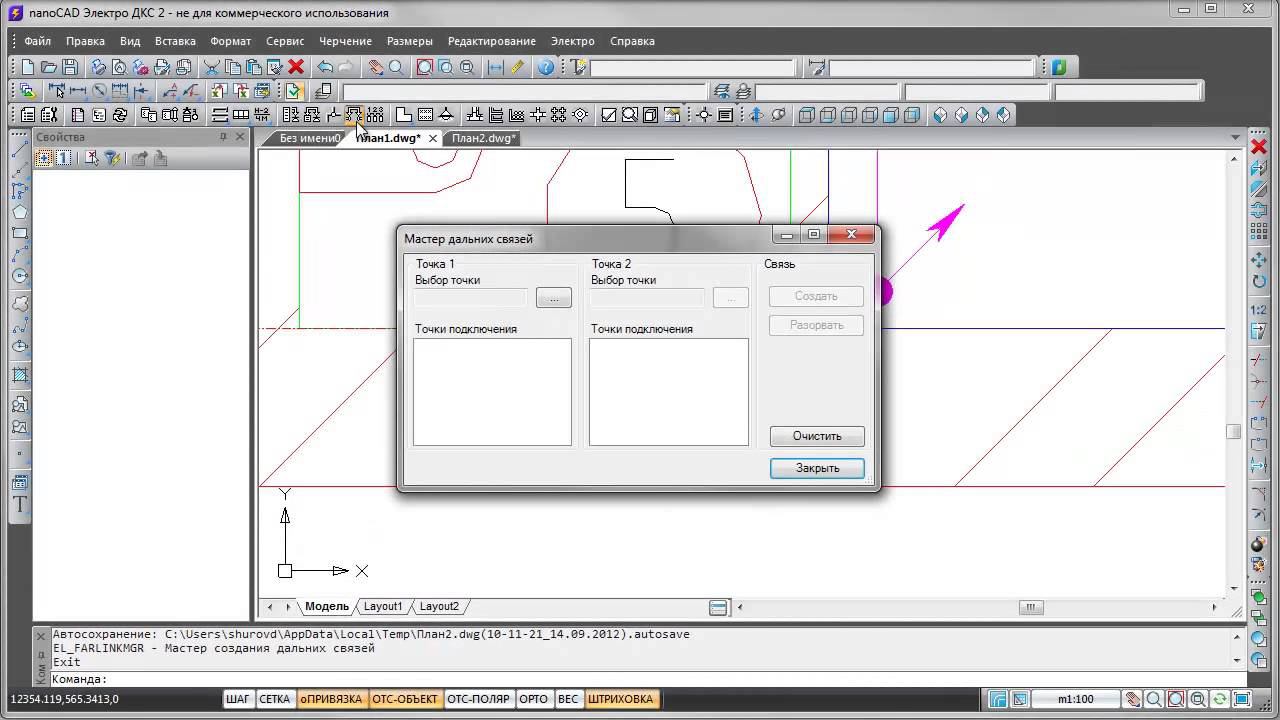Open the Сервис menu
Viewport: 1280px width, 720px height.
[x=285, y=41]
